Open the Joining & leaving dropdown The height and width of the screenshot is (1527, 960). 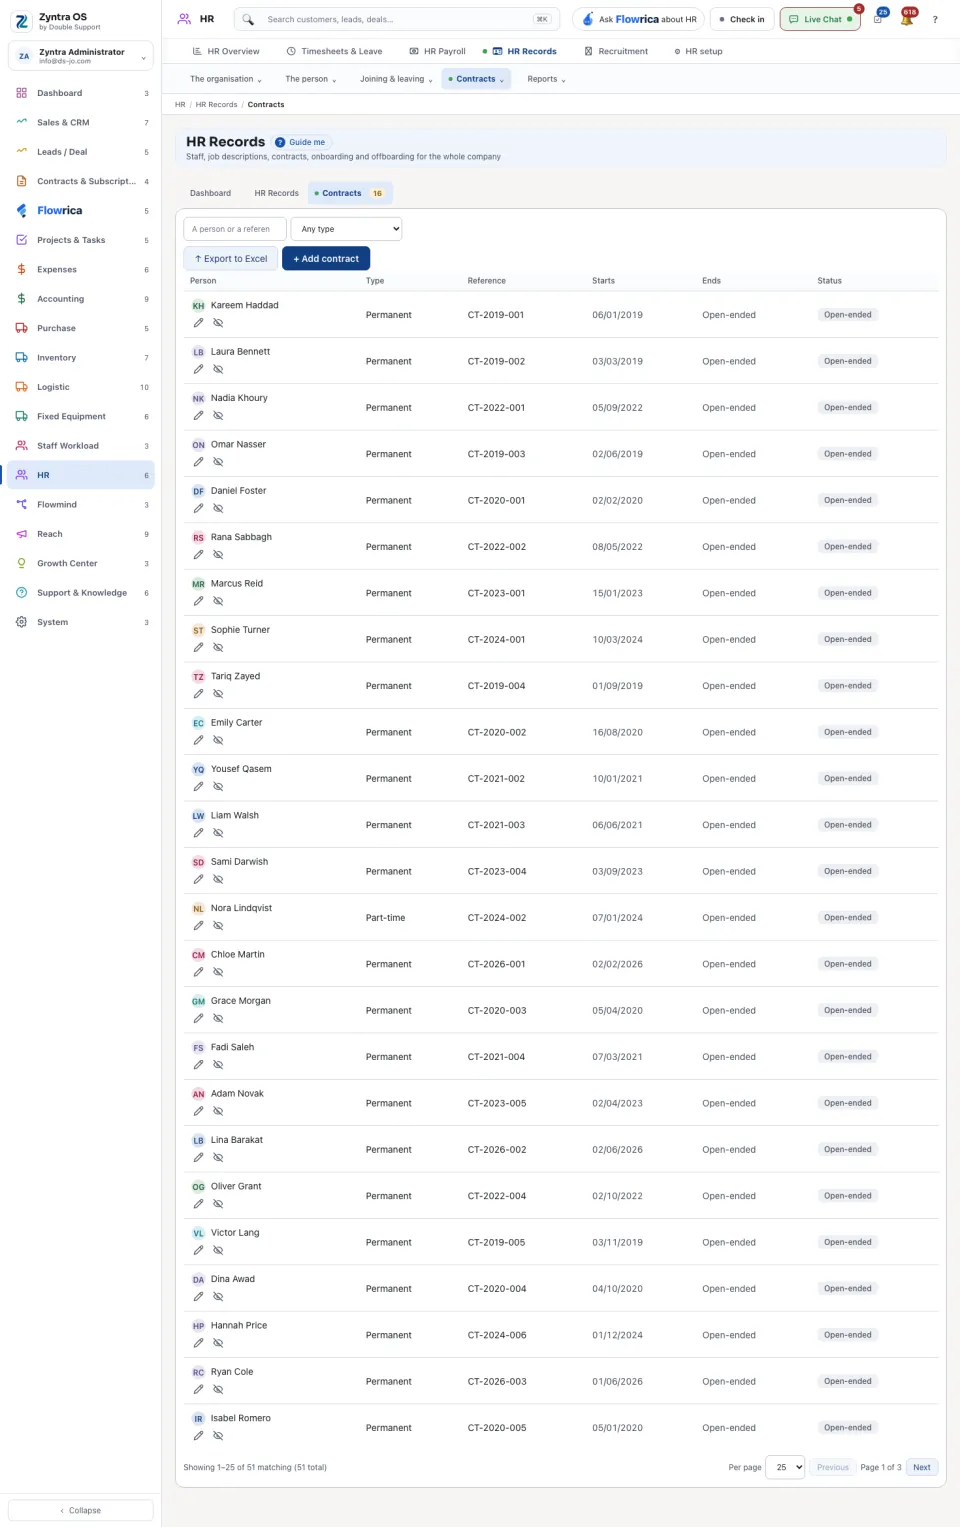click(x=396, y=79)
